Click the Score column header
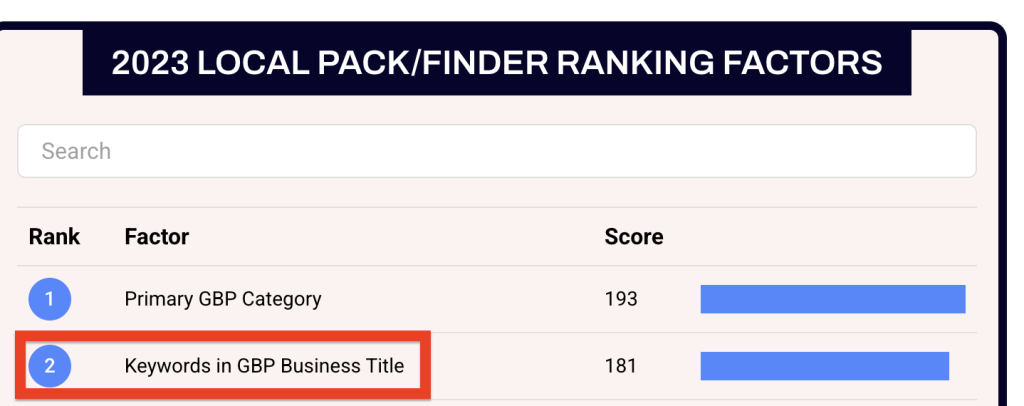This screenshot has width=1024, height=406. pos(634,237)
